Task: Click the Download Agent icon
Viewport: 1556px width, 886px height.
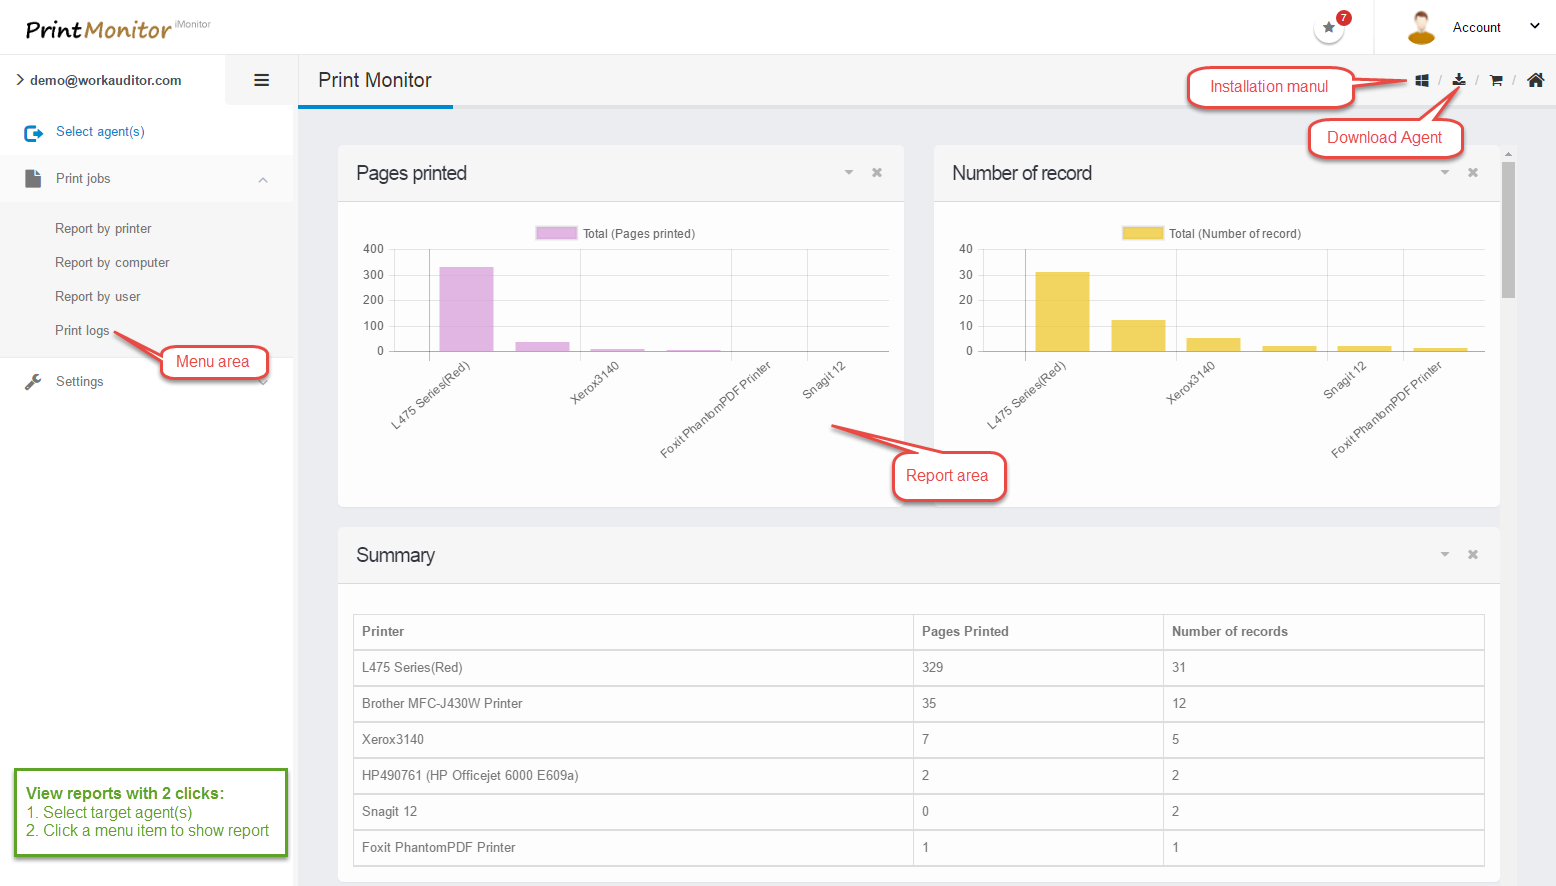Action: pos(1459,80)
